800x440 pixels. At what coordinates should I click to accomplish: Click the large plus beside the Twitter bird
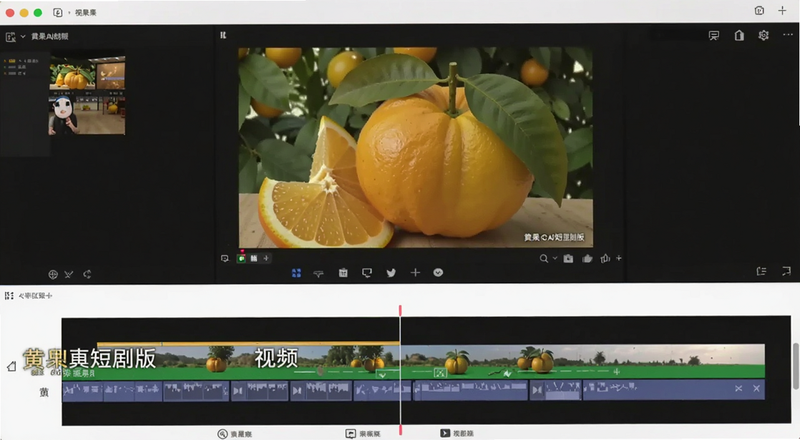[415, 273]
